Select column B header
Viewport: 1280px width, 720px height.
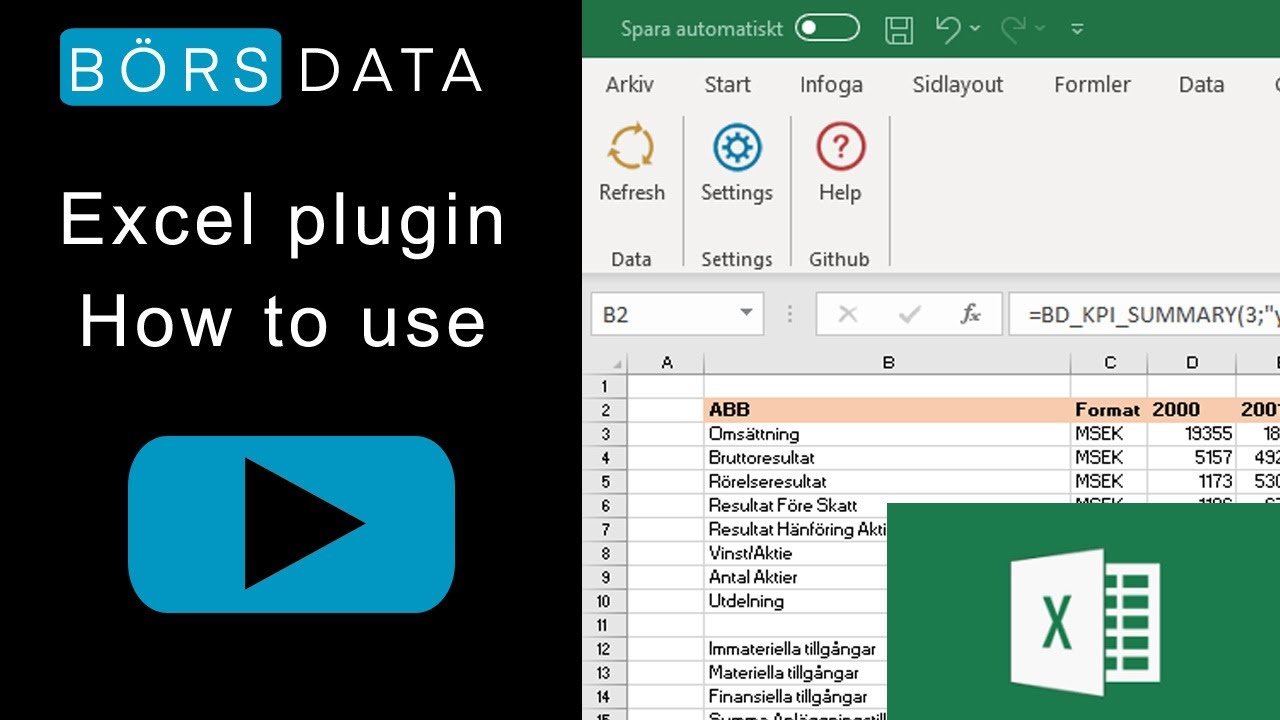tap(888, 364)
